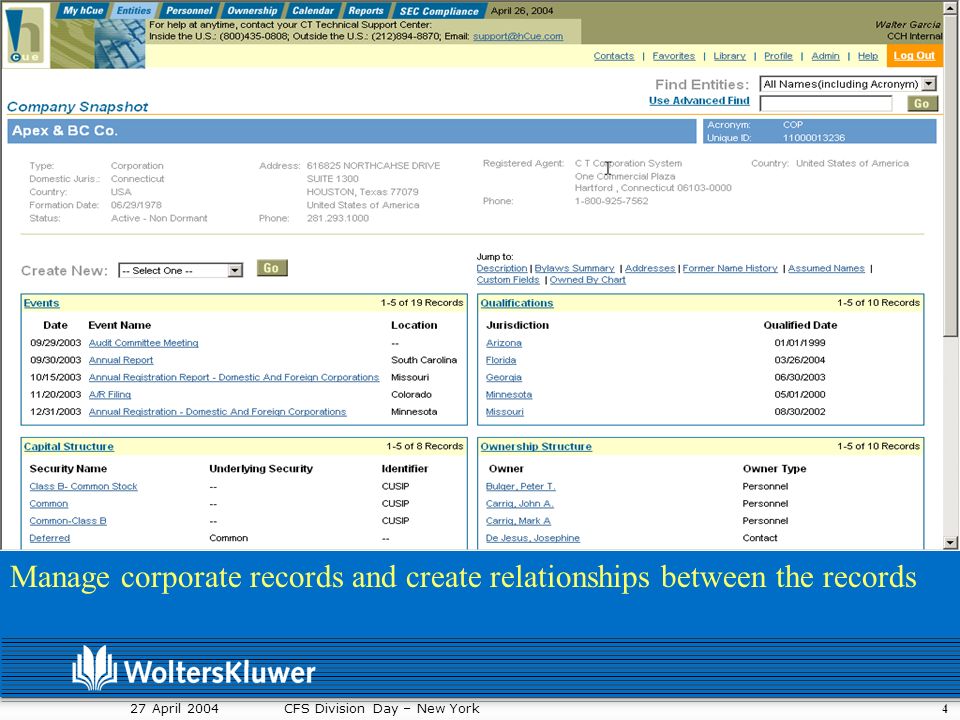The height and width of the screenshot is (720, 960).
Task: Open the Favorites link
Action: point(673,56)
